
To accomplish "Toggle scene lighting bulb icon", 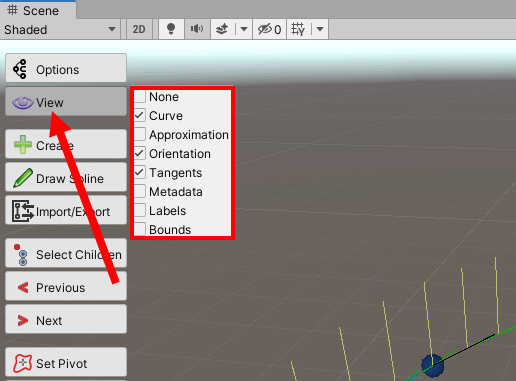I will [x=171, y=29].
